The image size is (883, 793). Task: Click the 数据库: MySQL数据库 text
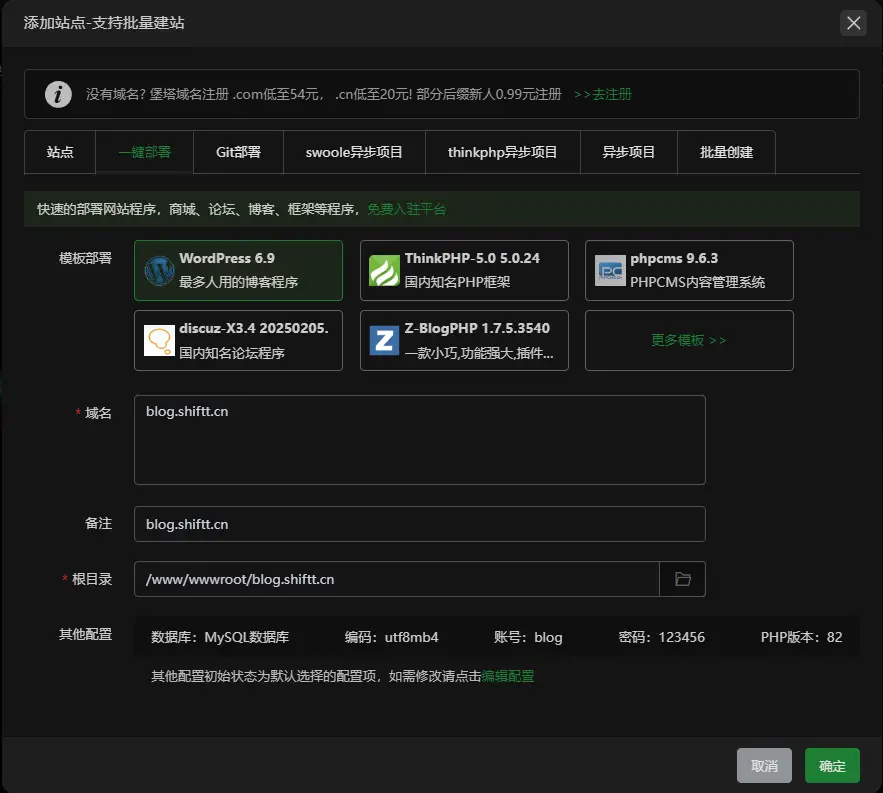(220, 637)
